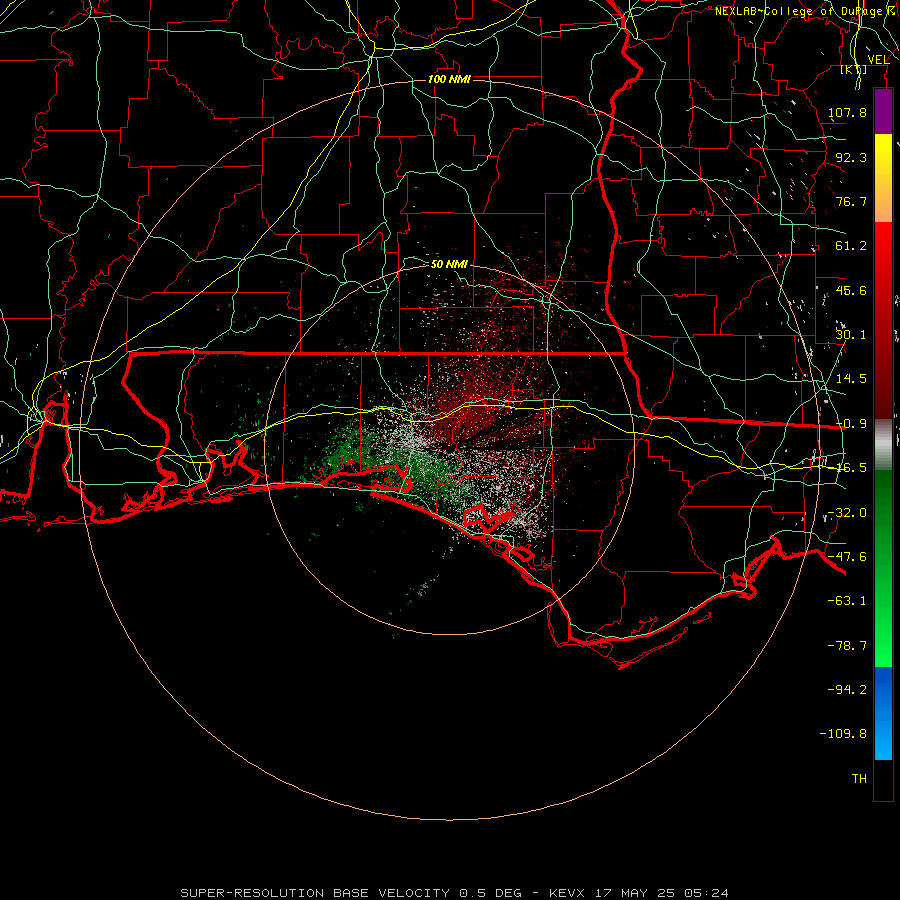Click the -94.2 velocity scale value
This screenshot has height=900, width=900.
[847, 690]
